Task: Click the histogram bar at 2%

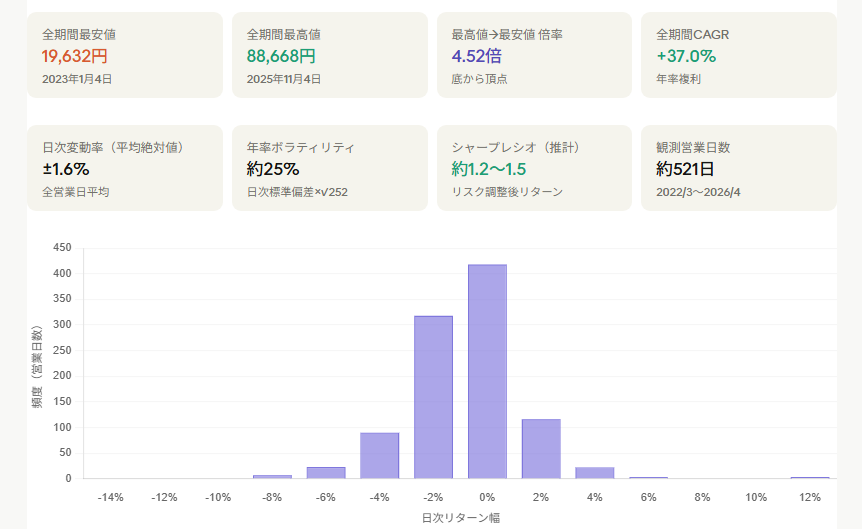Action: pyautogui.click(x=541, y=449)
